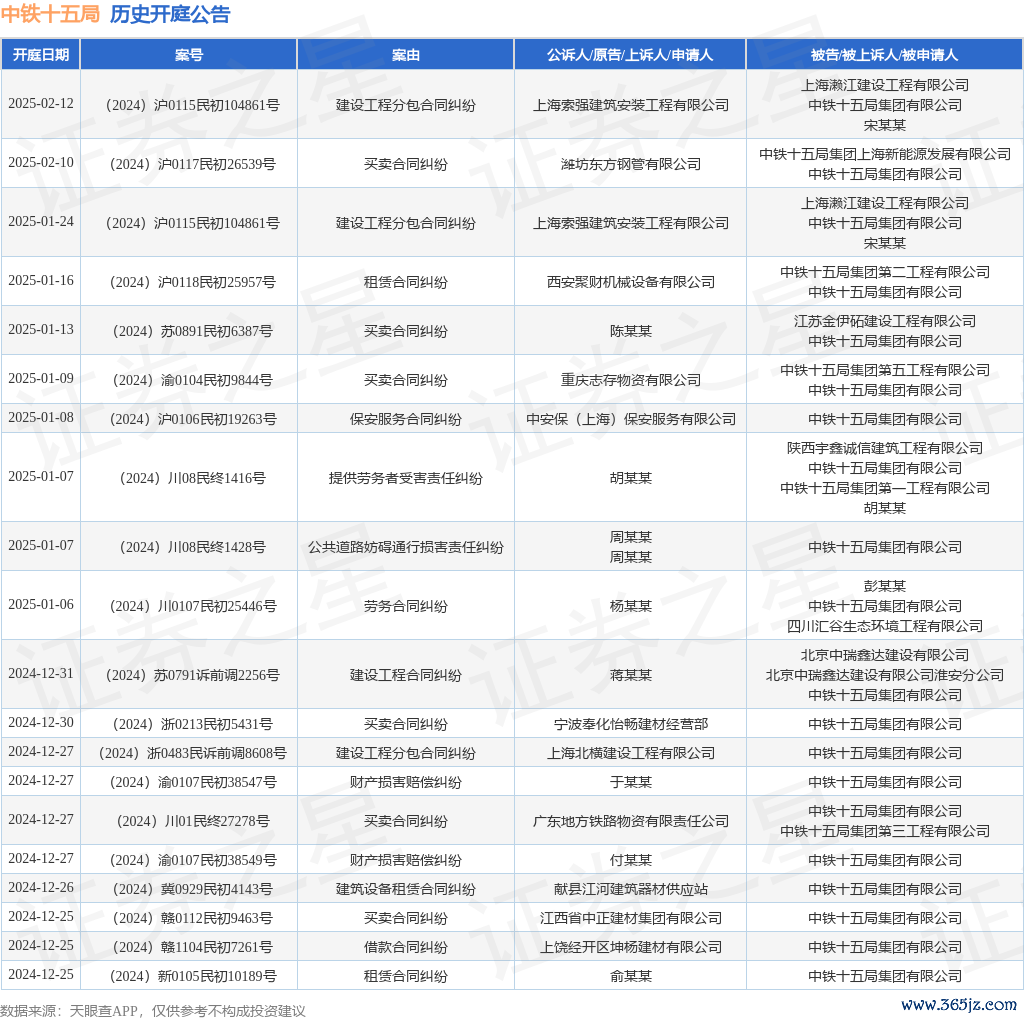Click case number '浙0213民初5431号'

click(216, 724)
